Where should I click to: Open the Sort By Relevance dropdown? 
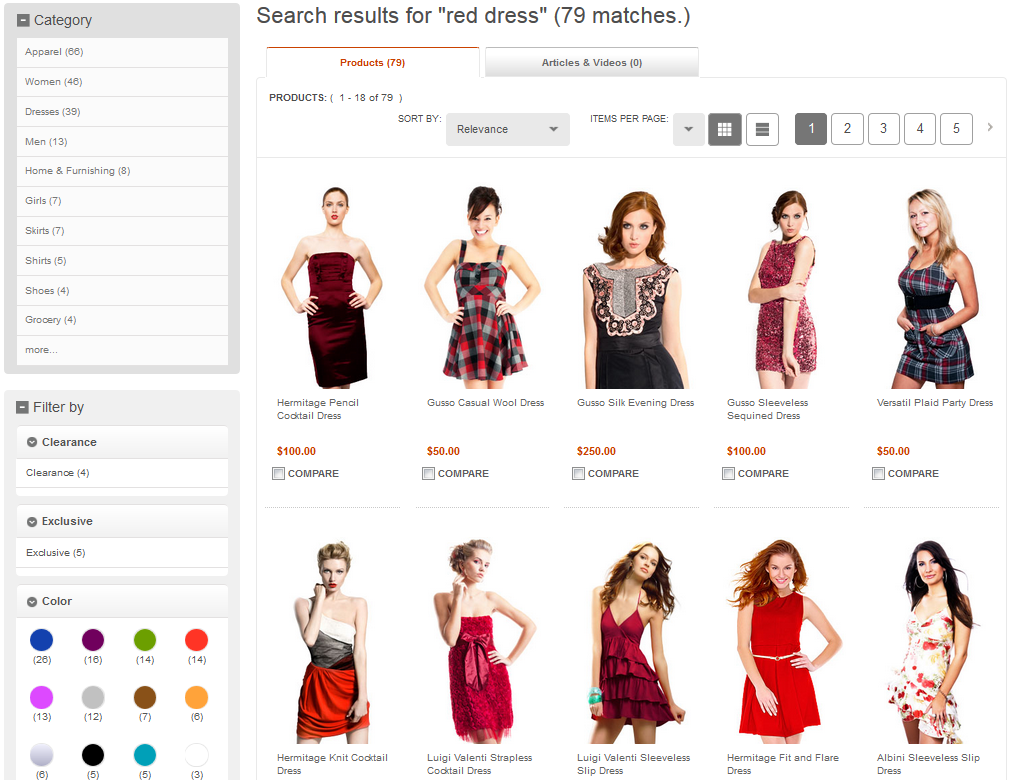point(508,129)
